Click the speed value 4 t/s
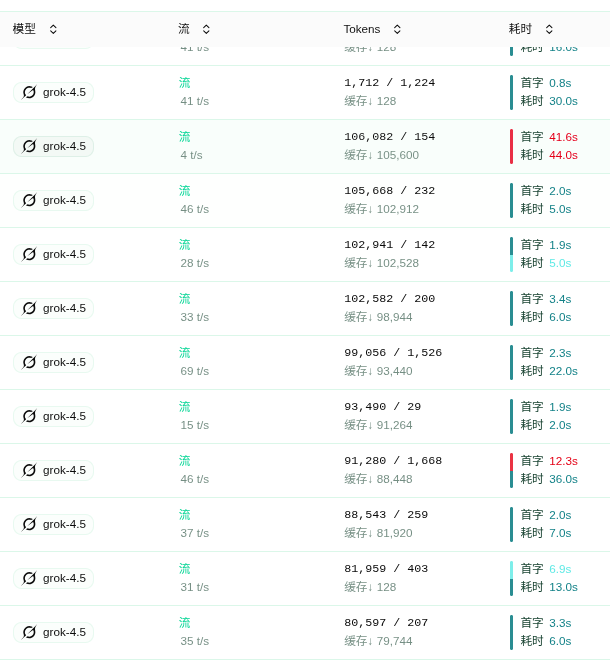 point(191,155)
